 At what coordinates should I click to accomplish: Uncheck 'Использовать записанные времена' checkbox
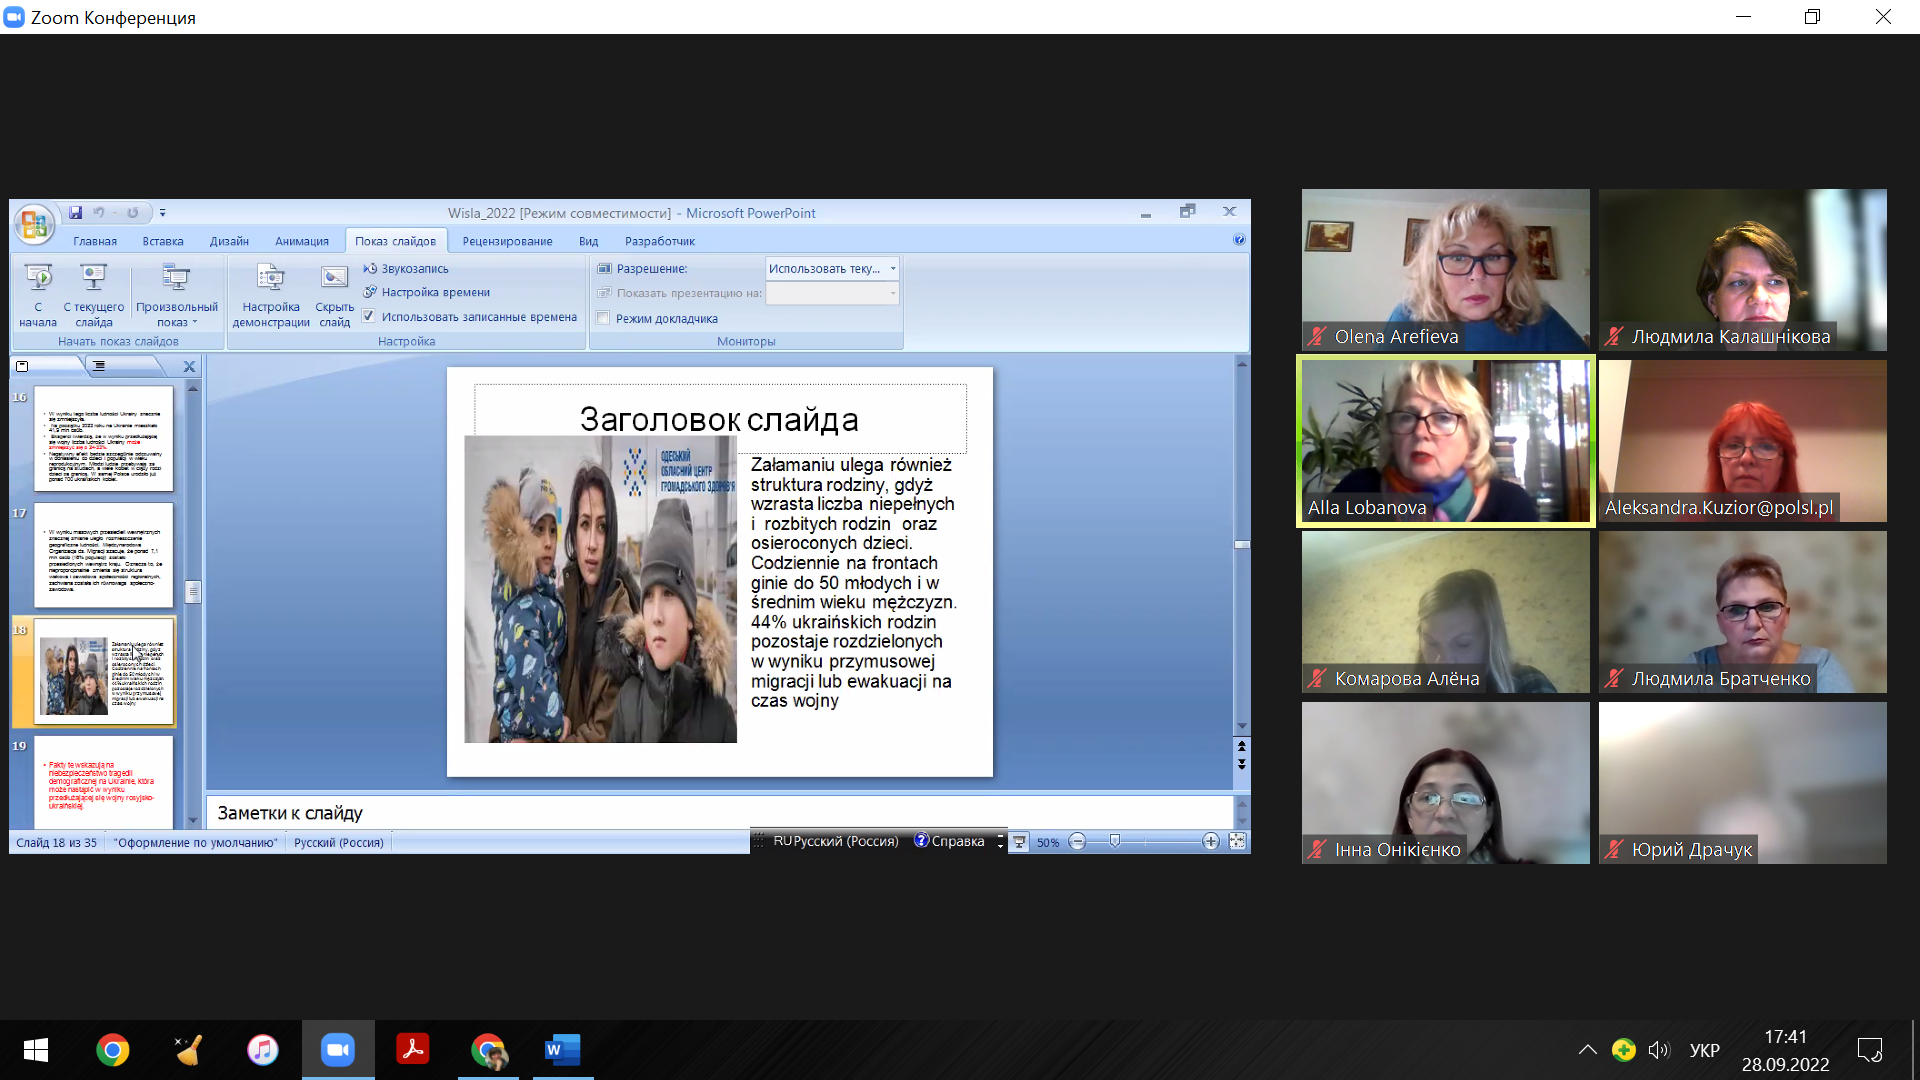pyautogui.click(x=369, y=317)
